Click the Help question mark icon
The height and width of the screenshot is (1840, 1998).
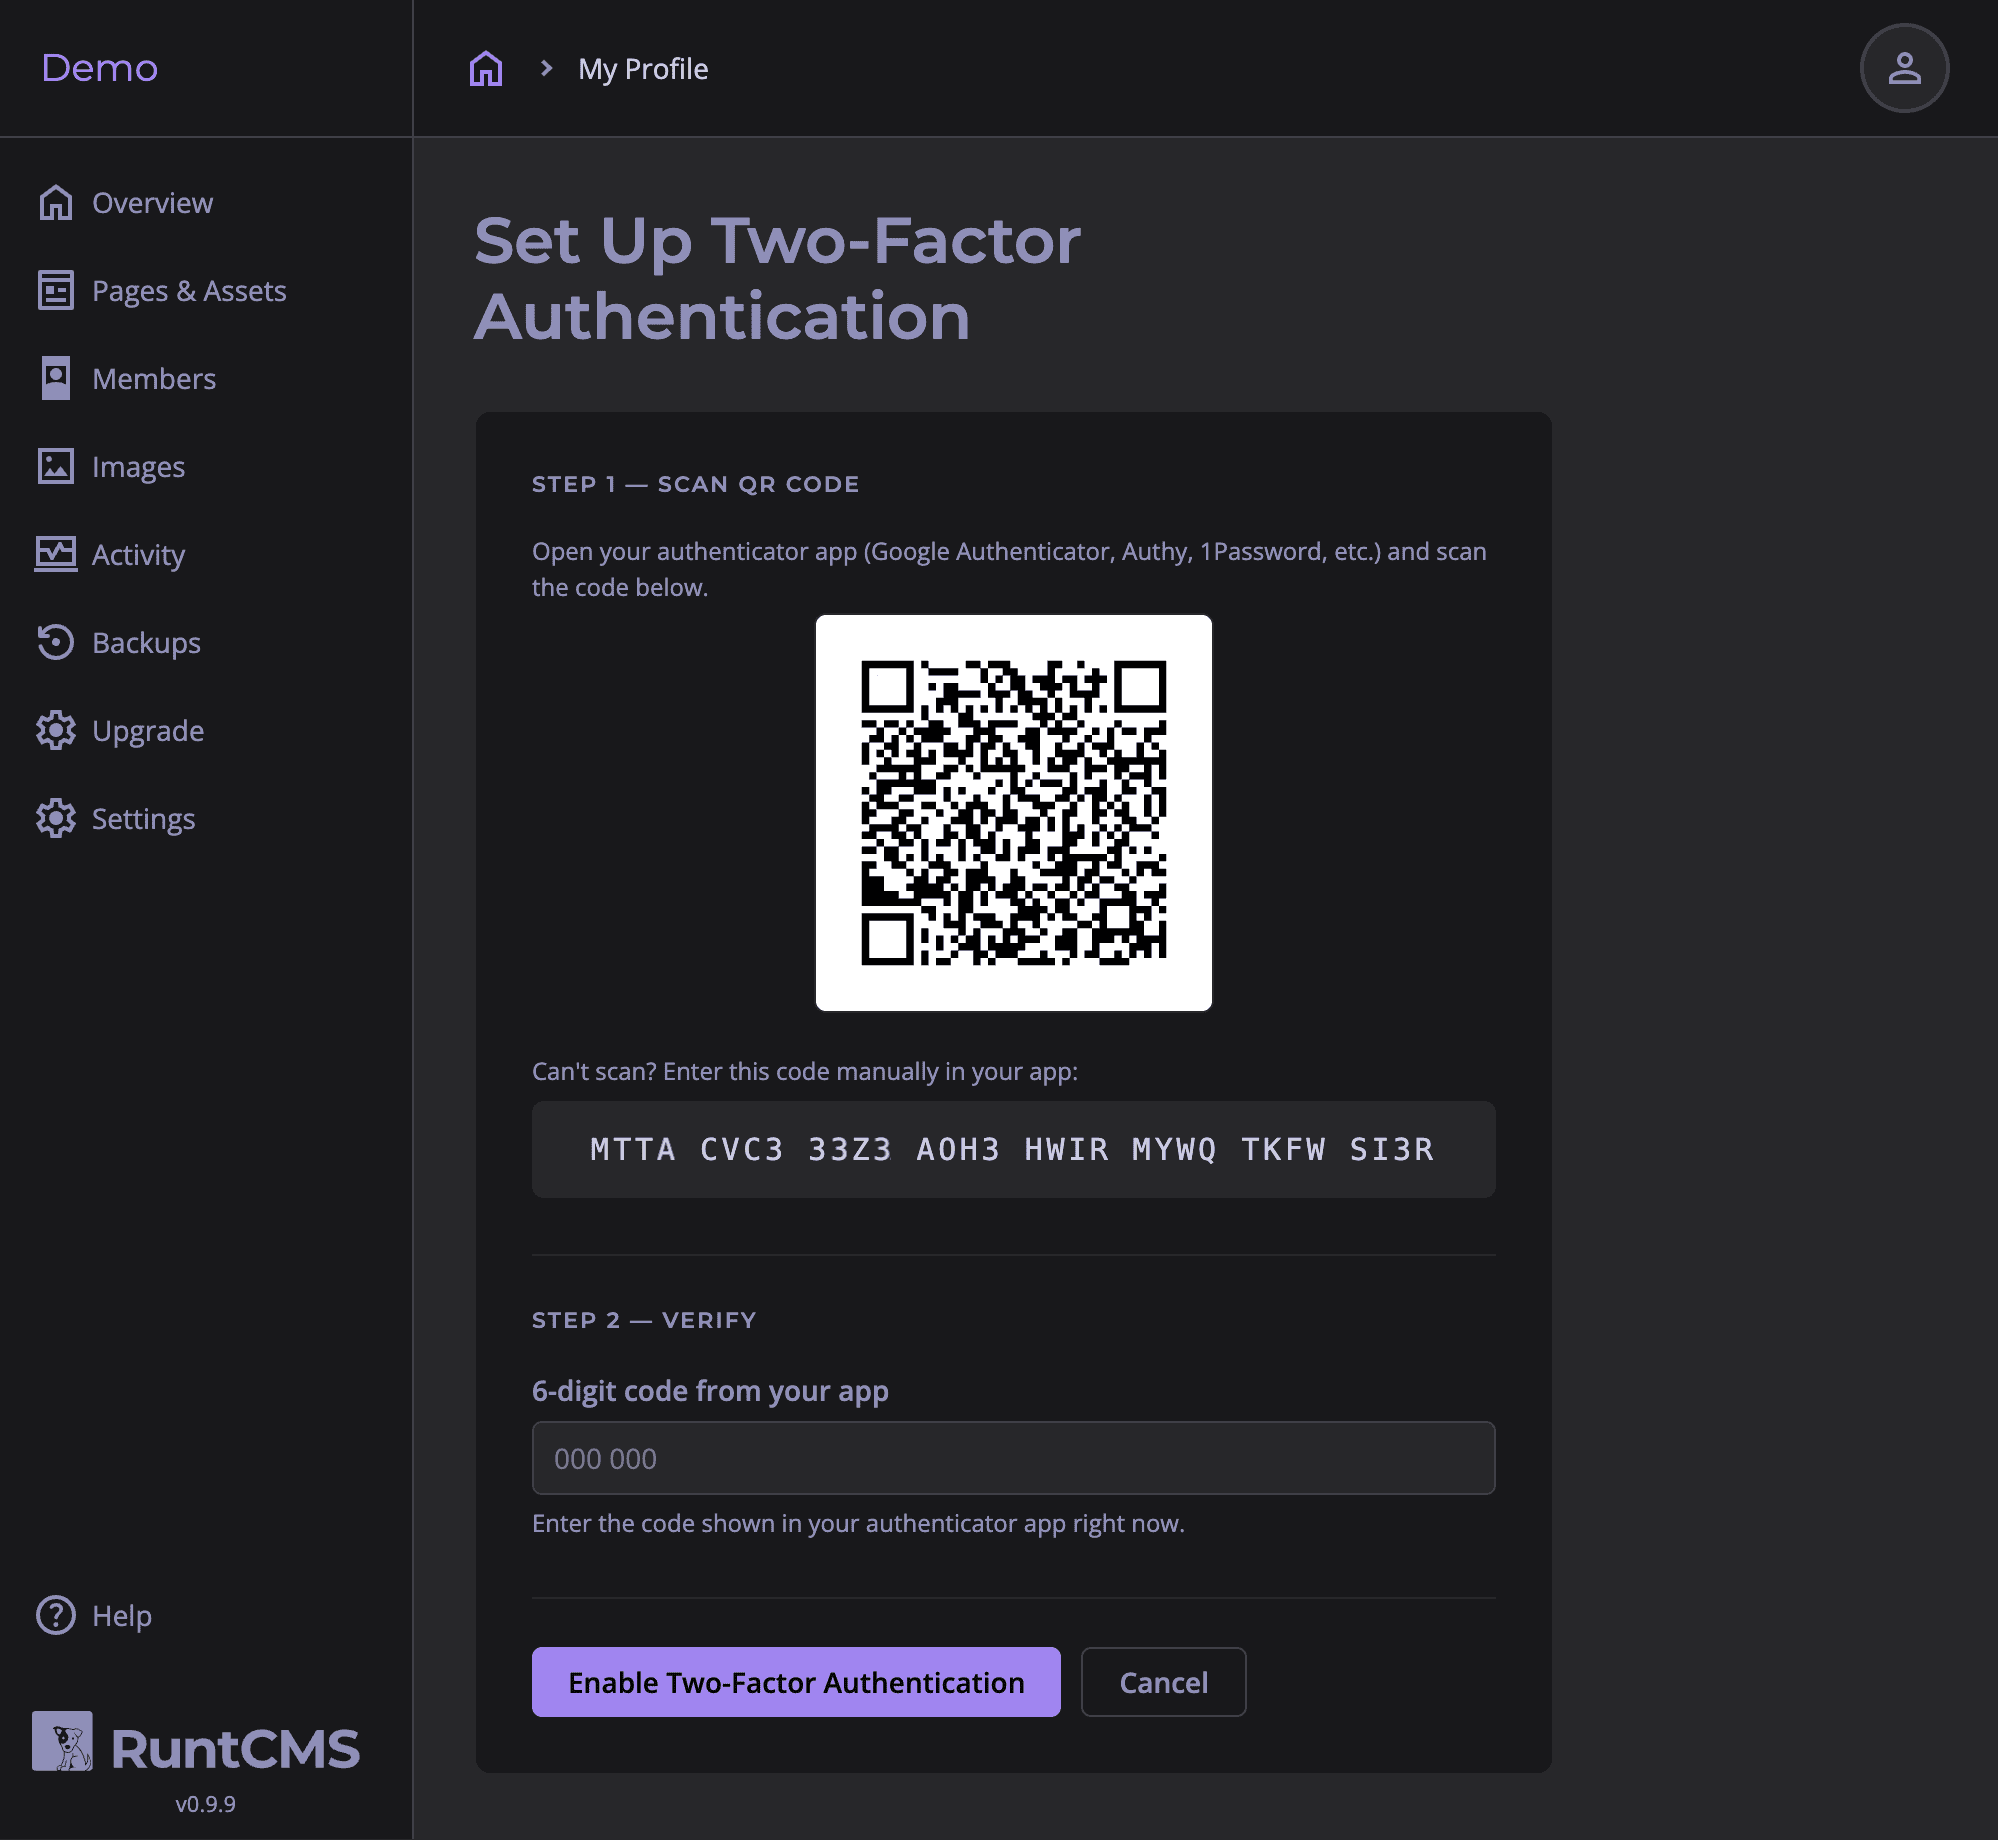click(x=55, y=1615)
